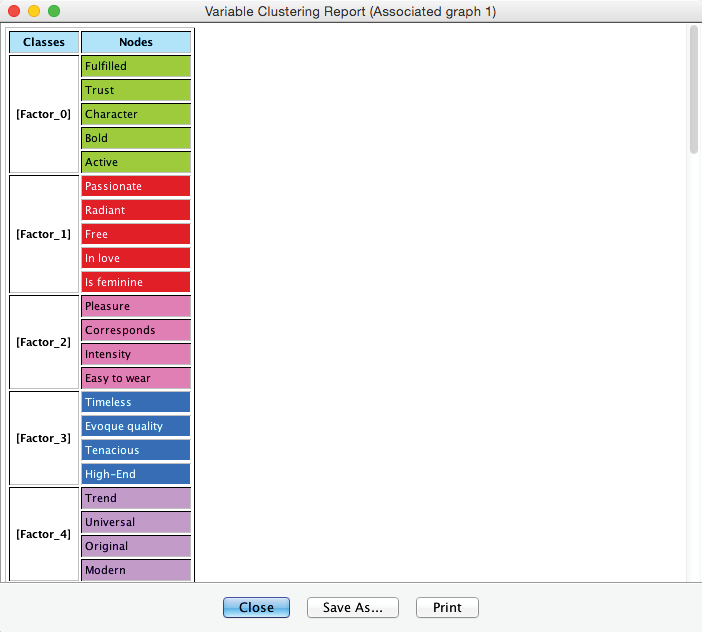
Task: Click the [Factor_3] class cell
Action: point(44,438)
